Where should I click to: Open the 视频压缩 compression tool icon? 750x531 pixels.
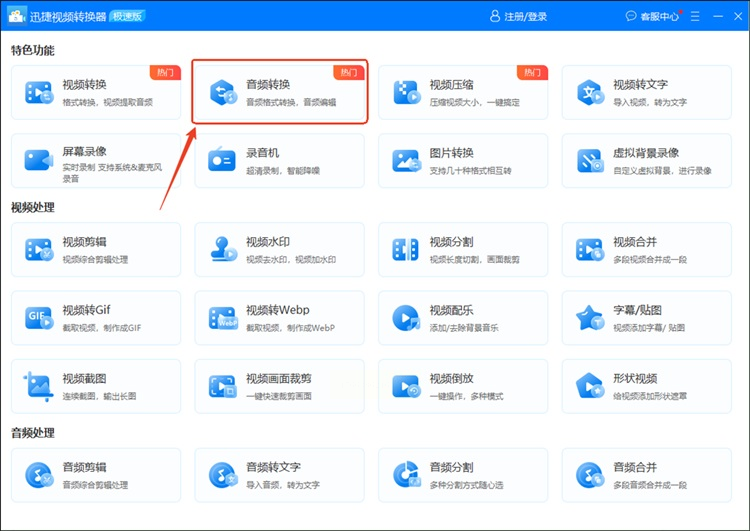coord(407,92)
